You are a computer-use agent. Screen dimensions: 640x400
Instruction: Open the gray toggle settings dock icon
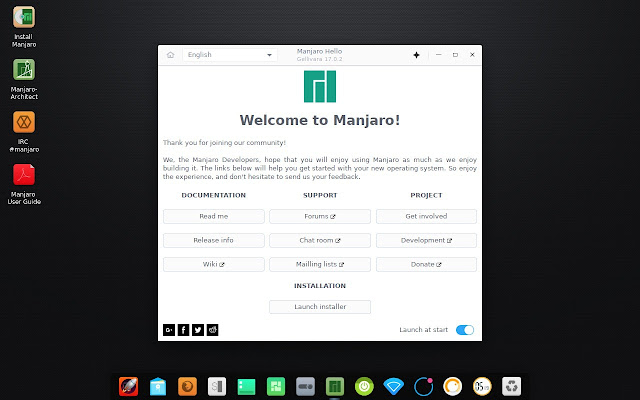305,386
